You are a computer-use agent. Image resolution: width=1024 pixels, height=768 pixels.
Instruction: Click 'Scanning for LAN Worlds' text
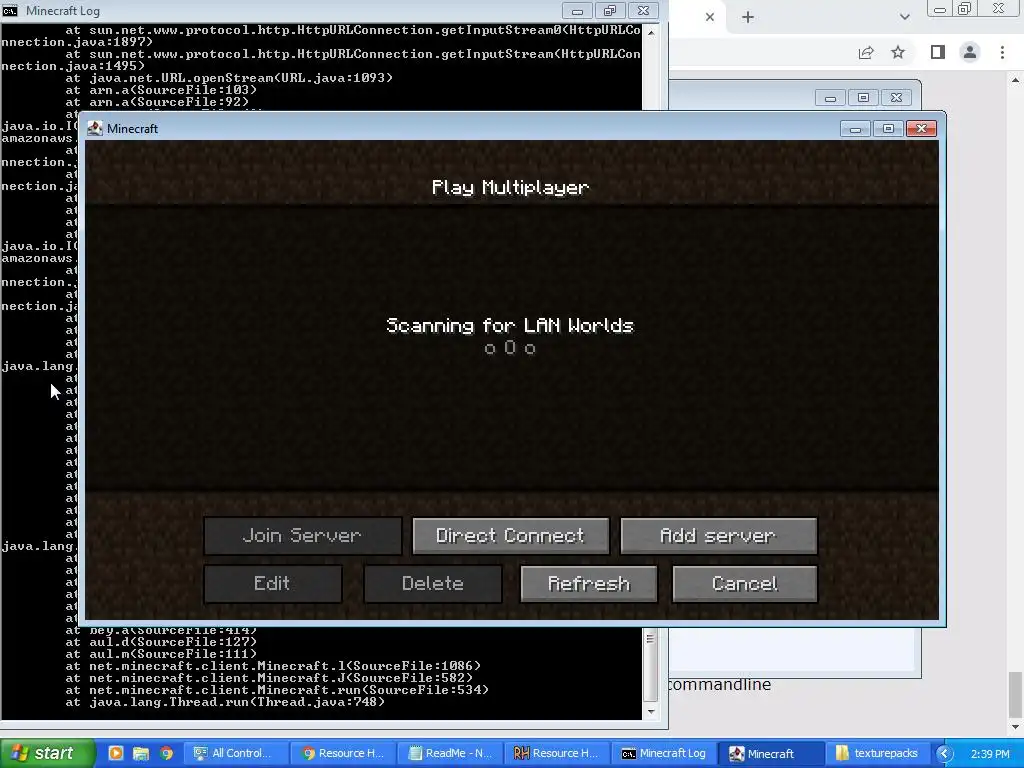click(x=510, y=325)
